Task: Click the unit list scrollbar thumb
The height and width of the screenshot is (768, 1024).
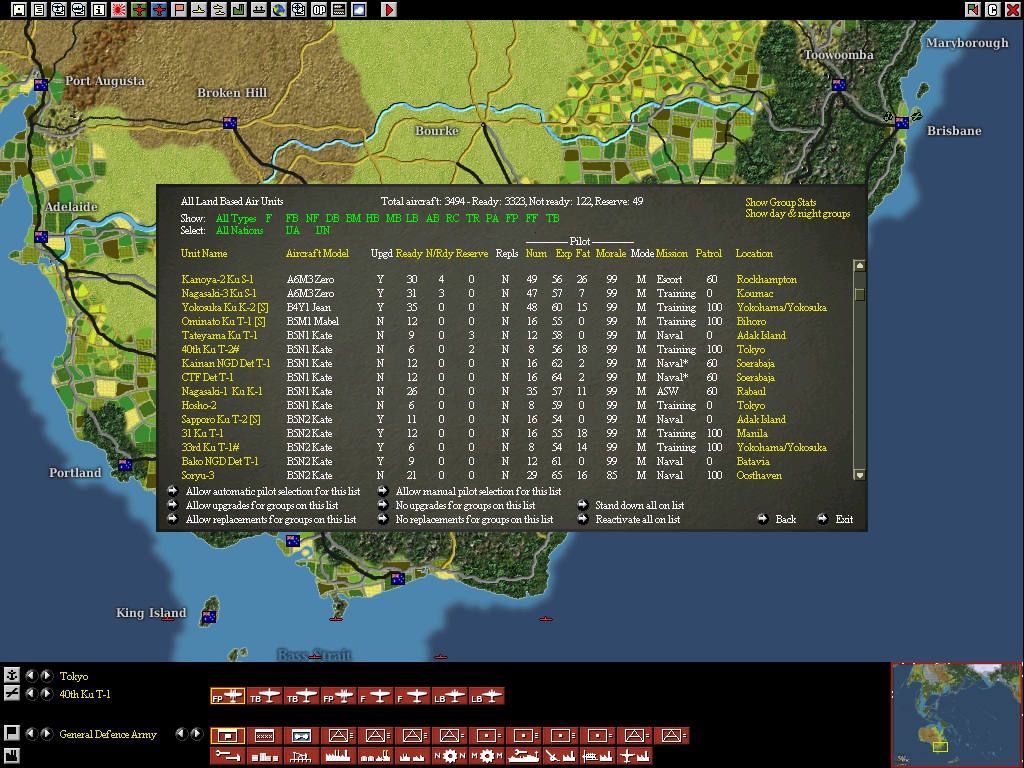Action: click(859, 294)
